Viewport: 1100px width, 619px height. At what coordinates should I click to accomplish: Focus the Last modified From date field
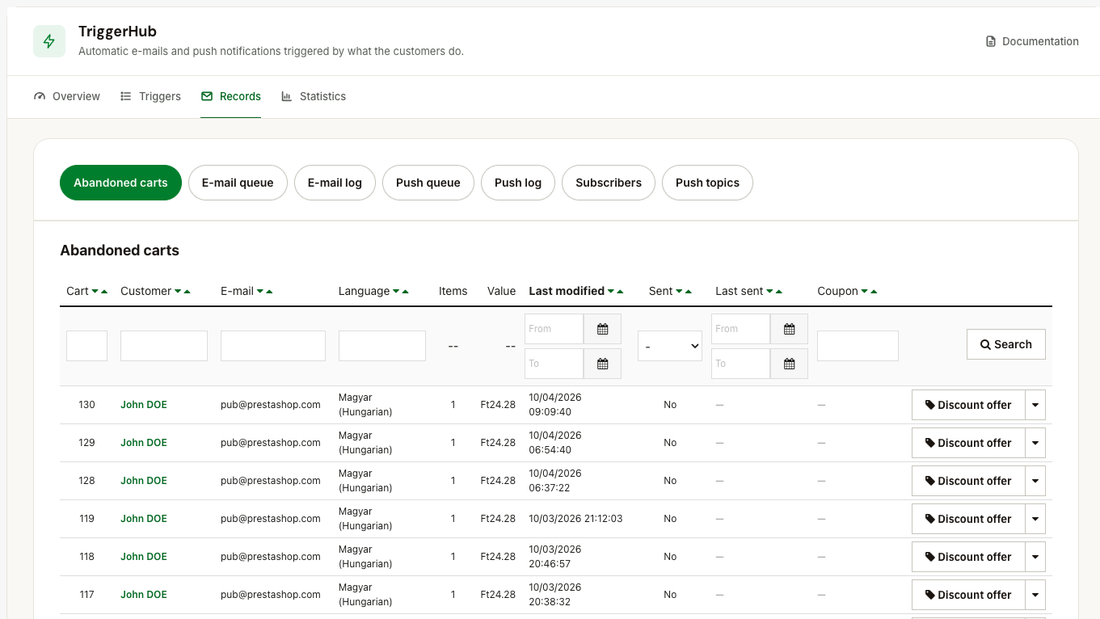[x=554, y=329]
